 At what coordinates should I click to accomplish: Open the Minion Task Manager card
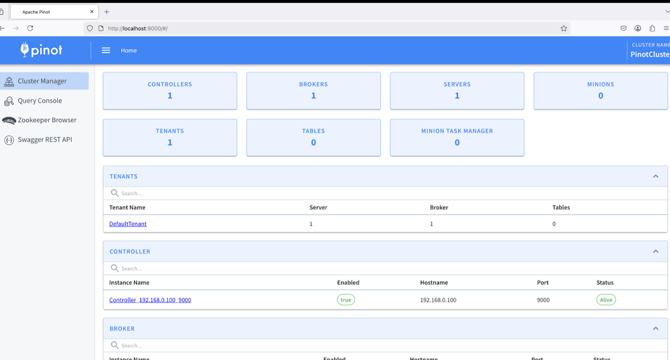pyautogui.click(x=457, y=138)
